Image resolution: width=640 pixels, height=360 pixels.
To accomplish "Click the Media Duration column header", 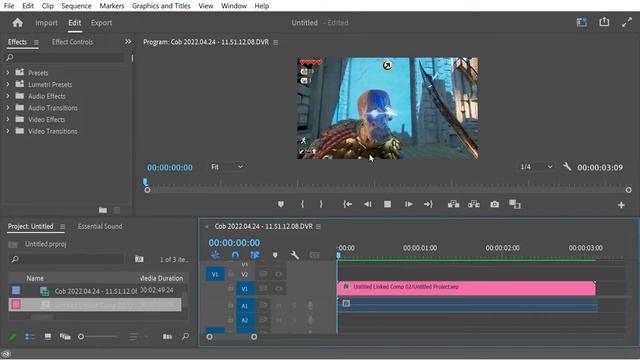I will pos(162,278).
